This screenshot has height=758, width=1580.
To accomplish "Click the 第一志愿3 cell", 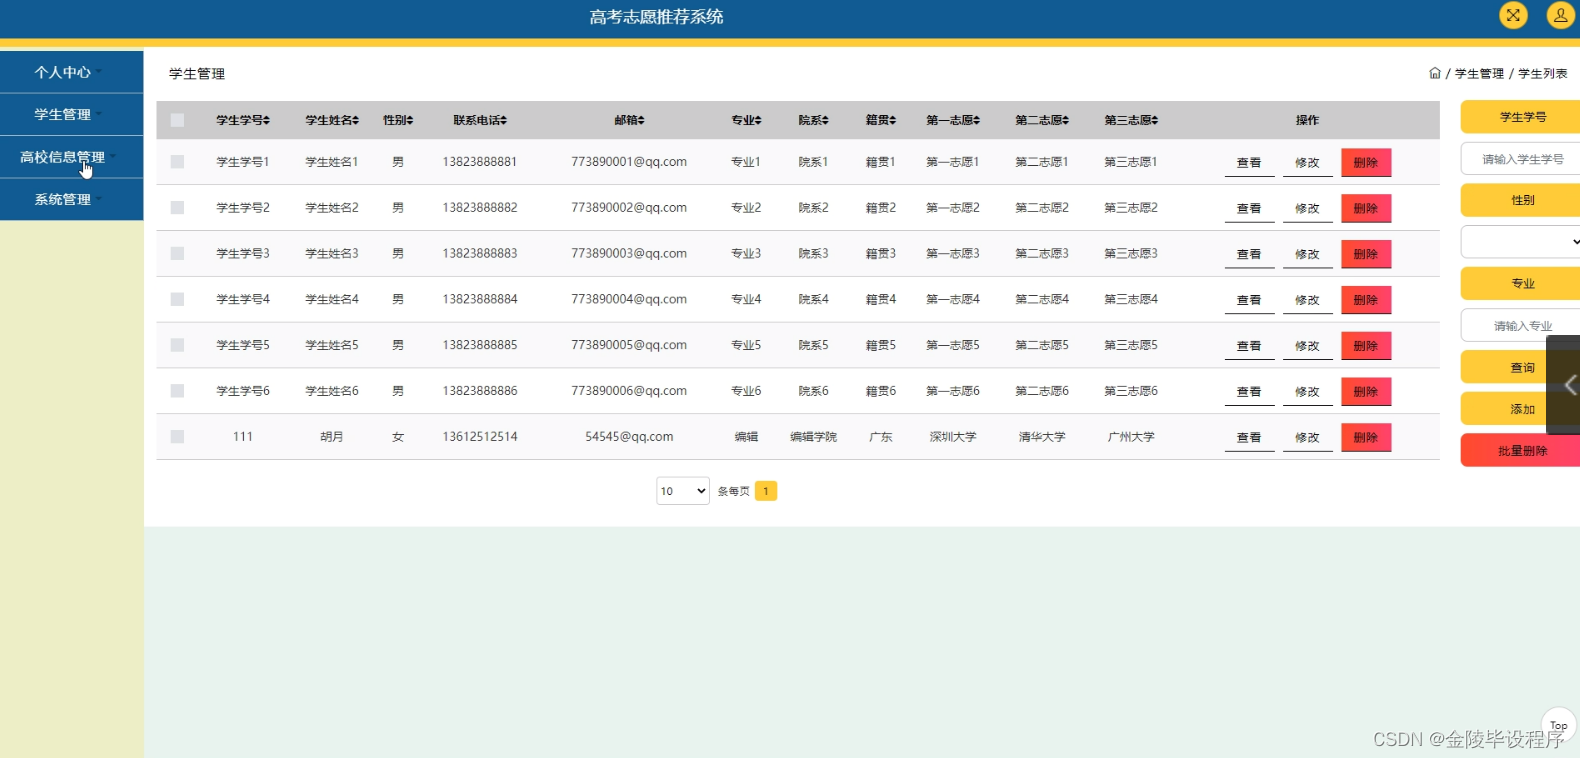I will tap(953, 254).
